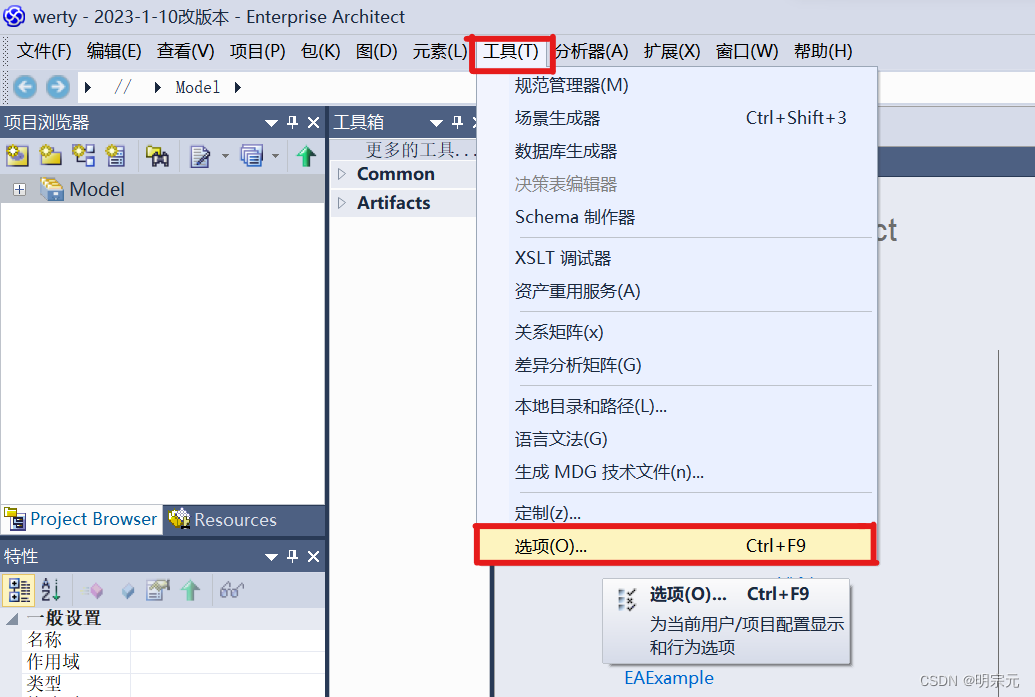Open the 查看(V) menu

[x=185, y=51]
